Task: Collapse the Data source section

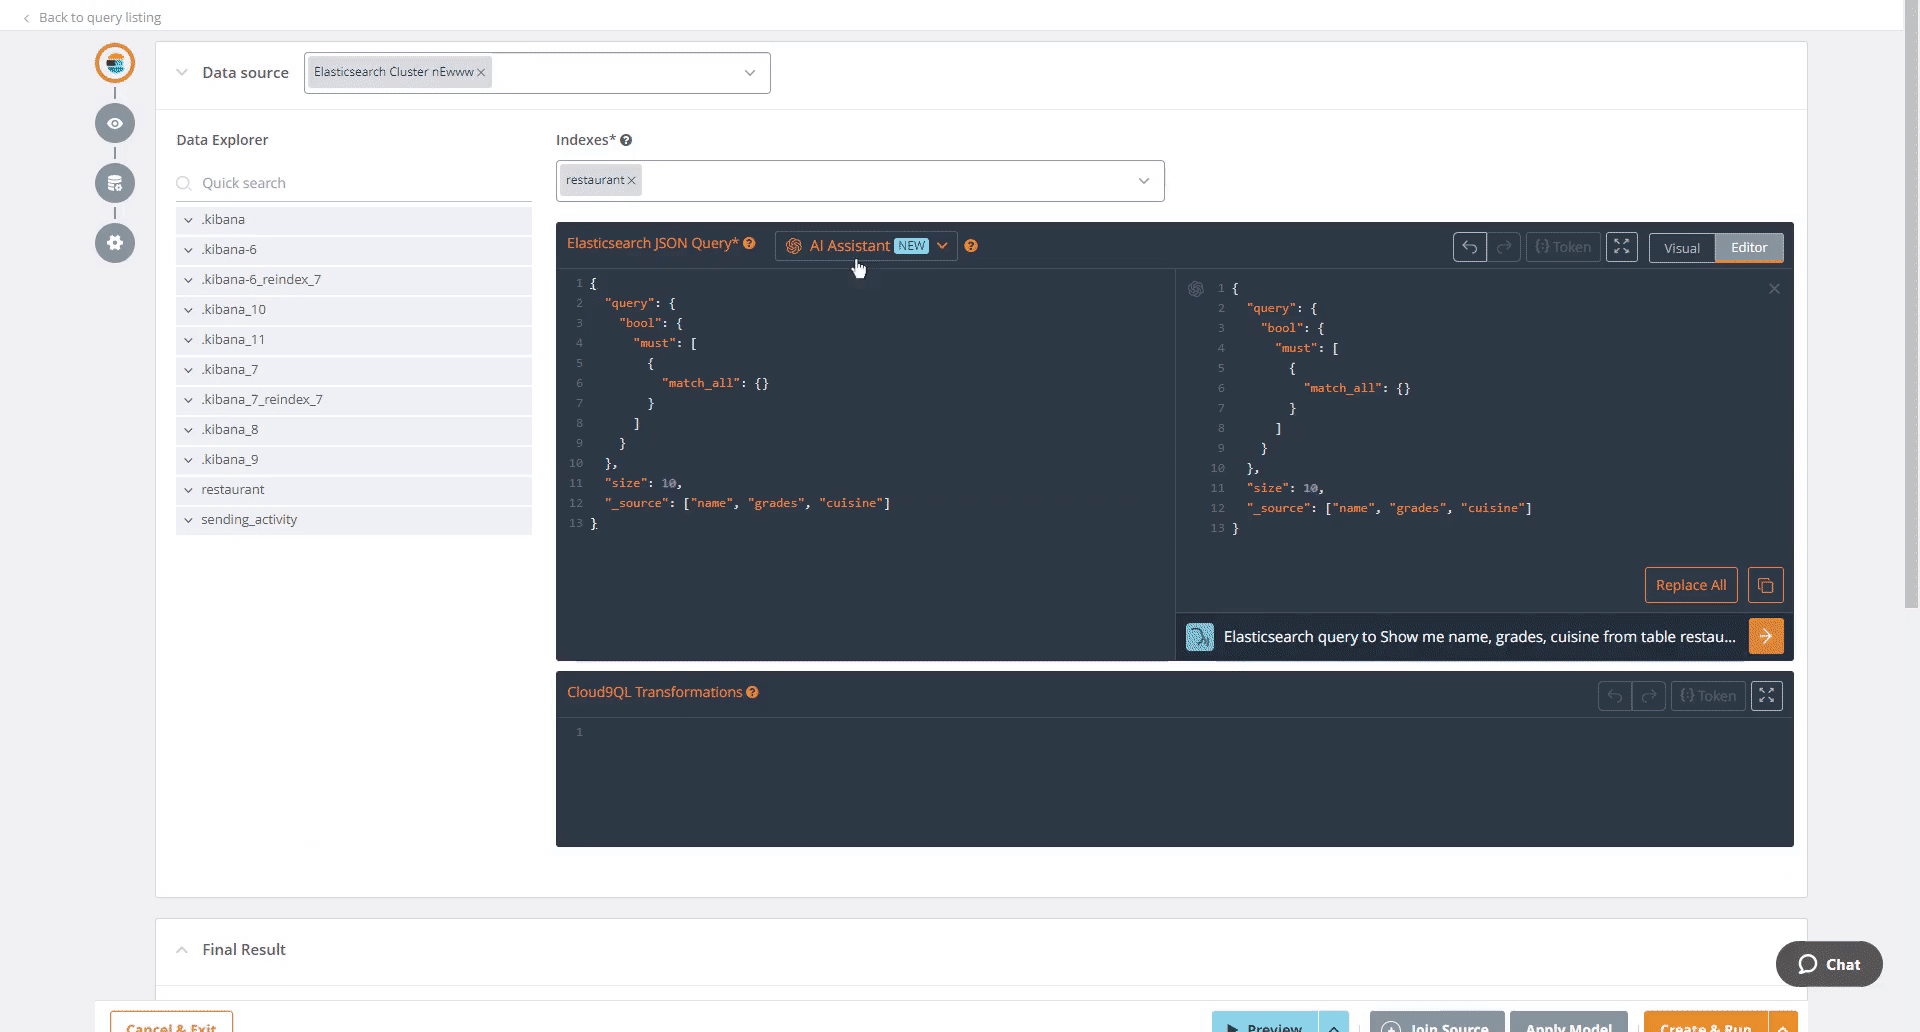Action: [x=182, y=72]
